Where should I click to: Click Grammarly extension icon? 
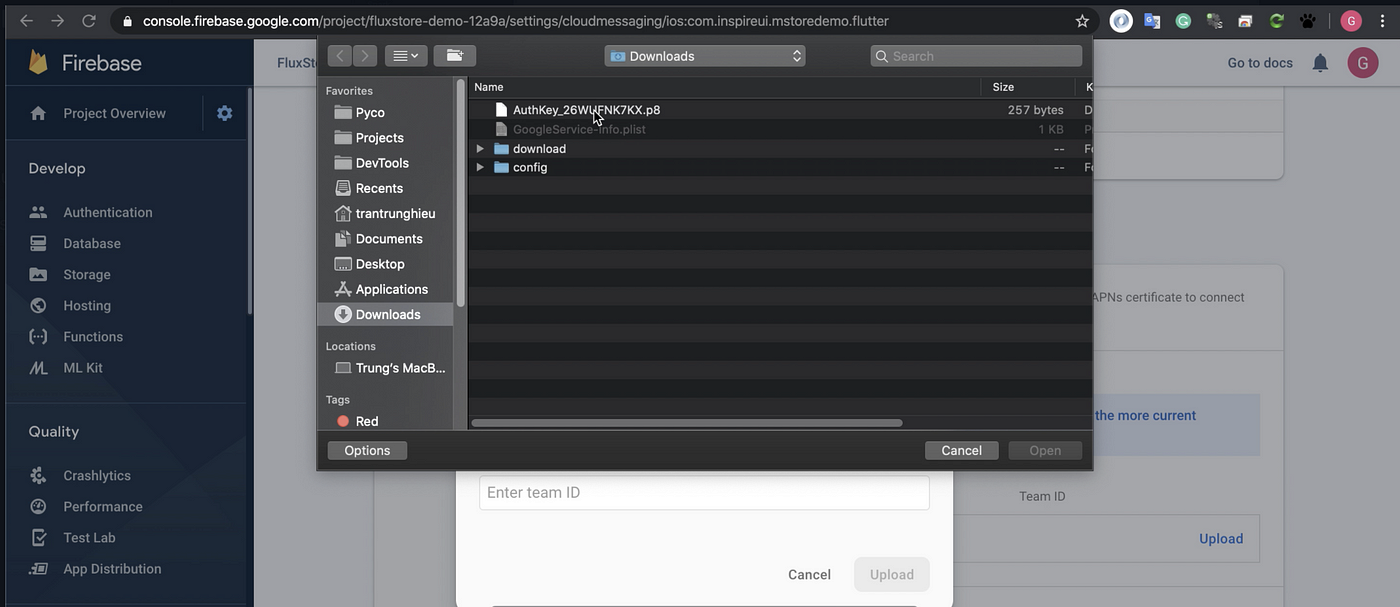point(1183,21)
